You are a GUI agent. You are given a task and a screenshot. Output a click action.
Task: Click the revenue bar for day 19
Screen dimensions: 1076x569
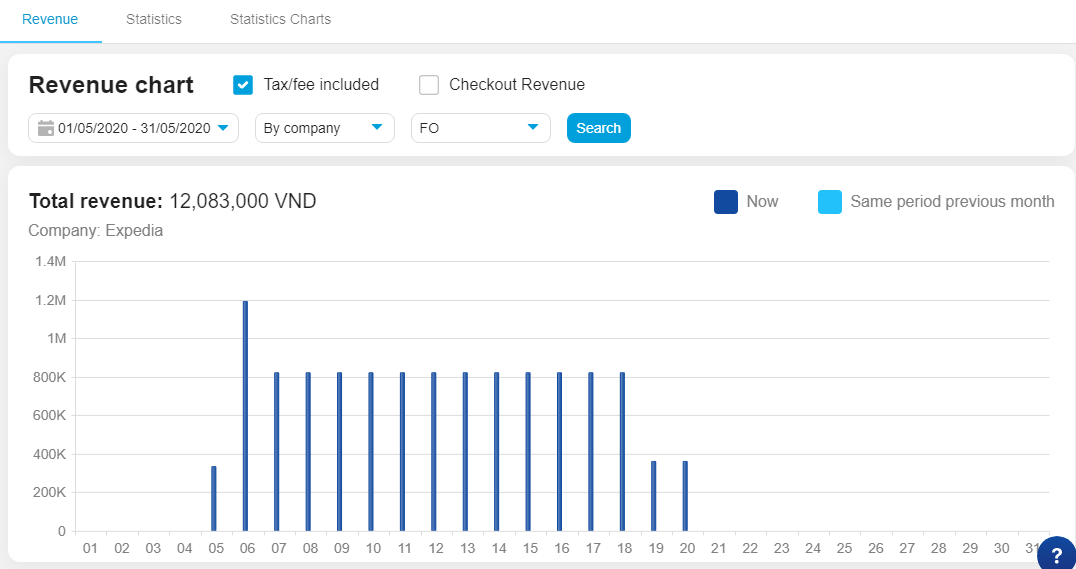tap(654, 496)
